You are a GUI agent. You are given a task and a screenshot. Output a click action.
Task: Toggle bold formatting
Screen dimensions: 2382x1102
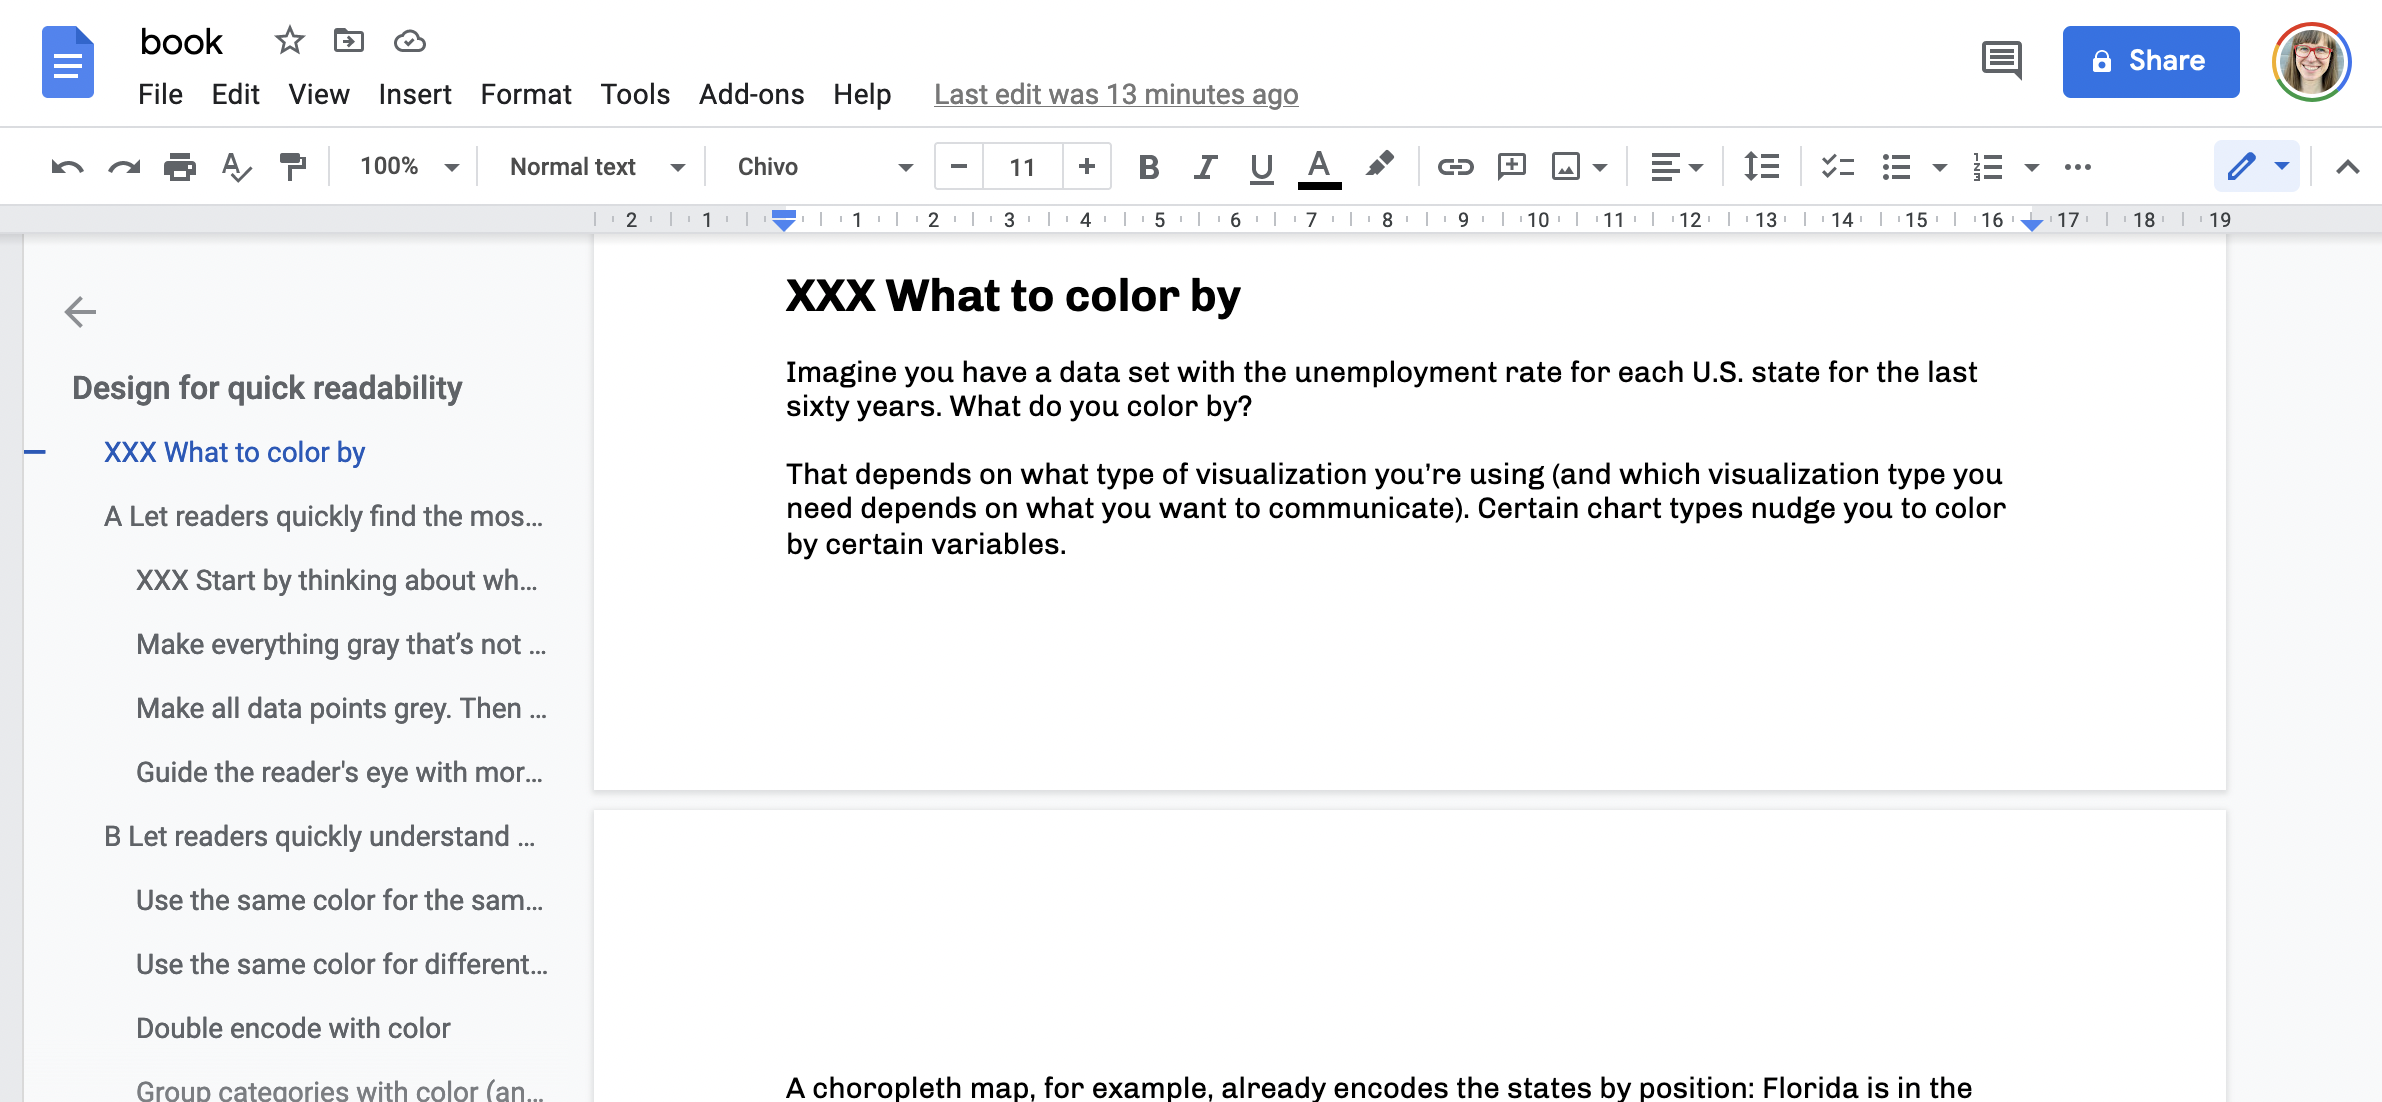click(x=1148, y=167)
